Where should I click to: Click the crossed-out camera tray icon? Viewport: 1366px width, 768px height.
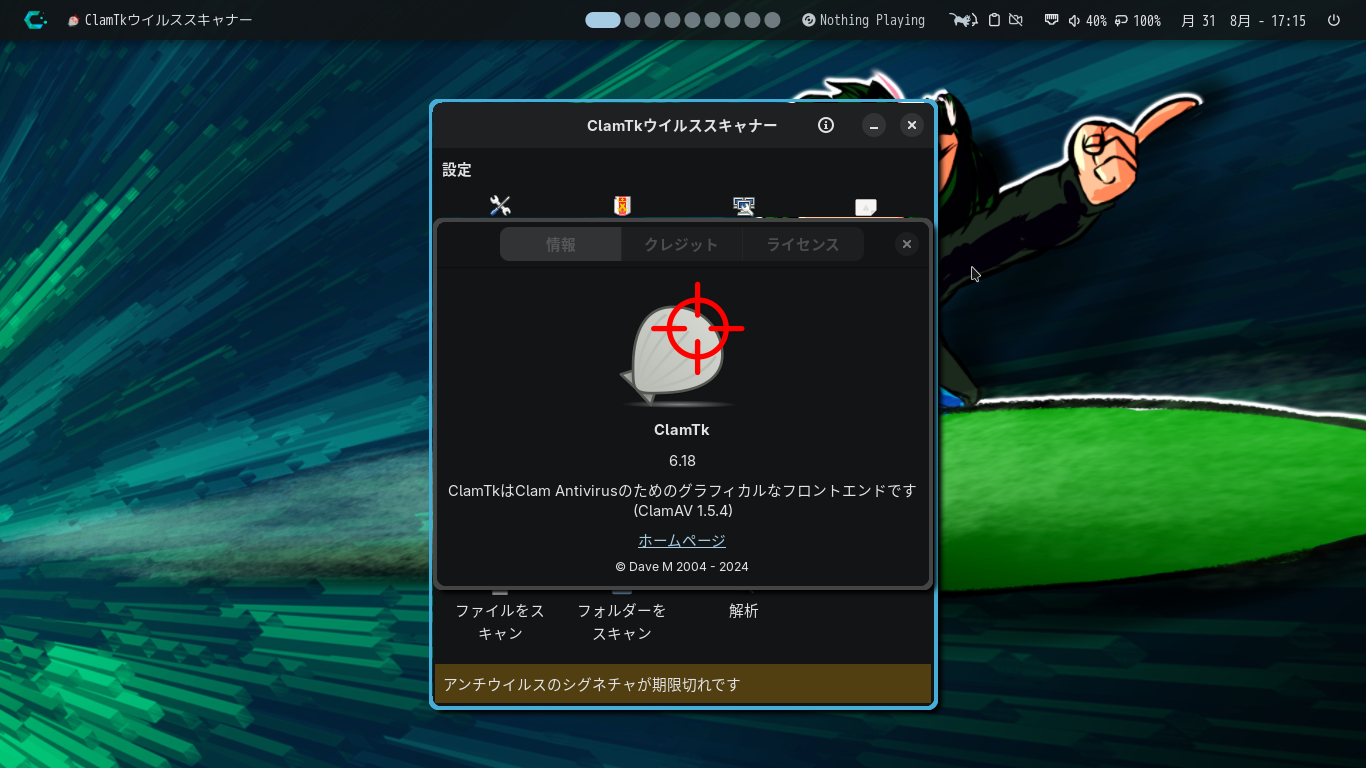point(1016,20)
